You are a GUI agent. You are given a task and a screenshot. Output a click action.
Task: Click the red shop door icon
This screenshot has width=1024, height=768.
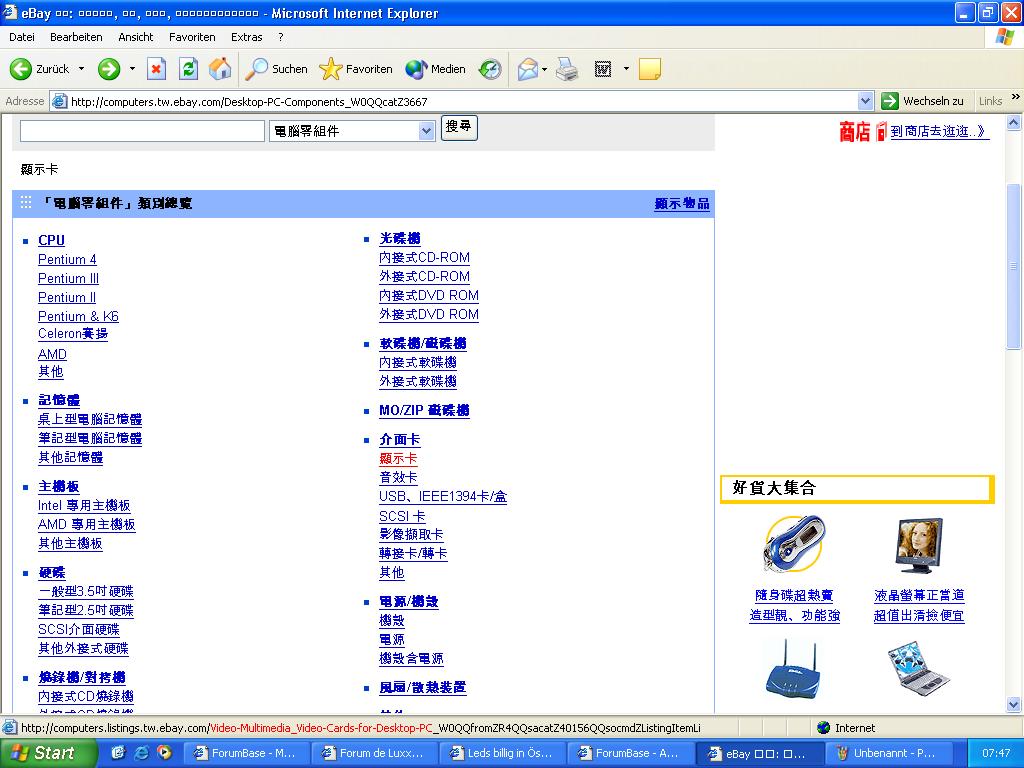coord(881,131)
